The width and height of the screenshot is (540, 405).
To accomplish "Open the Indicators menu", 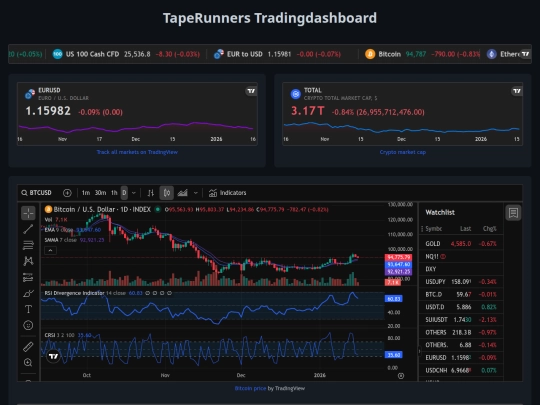I will pyautogui.click(x=227, y=193).
